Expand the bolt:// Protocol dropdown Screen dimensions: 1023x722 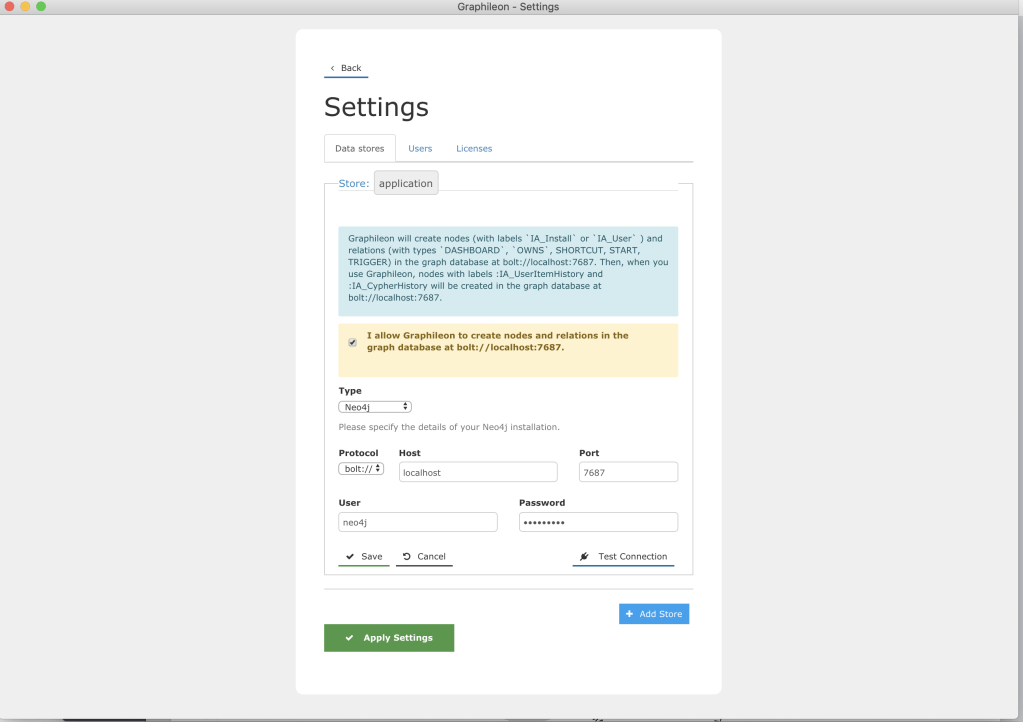pyautogui.click(x=361, y=469)
